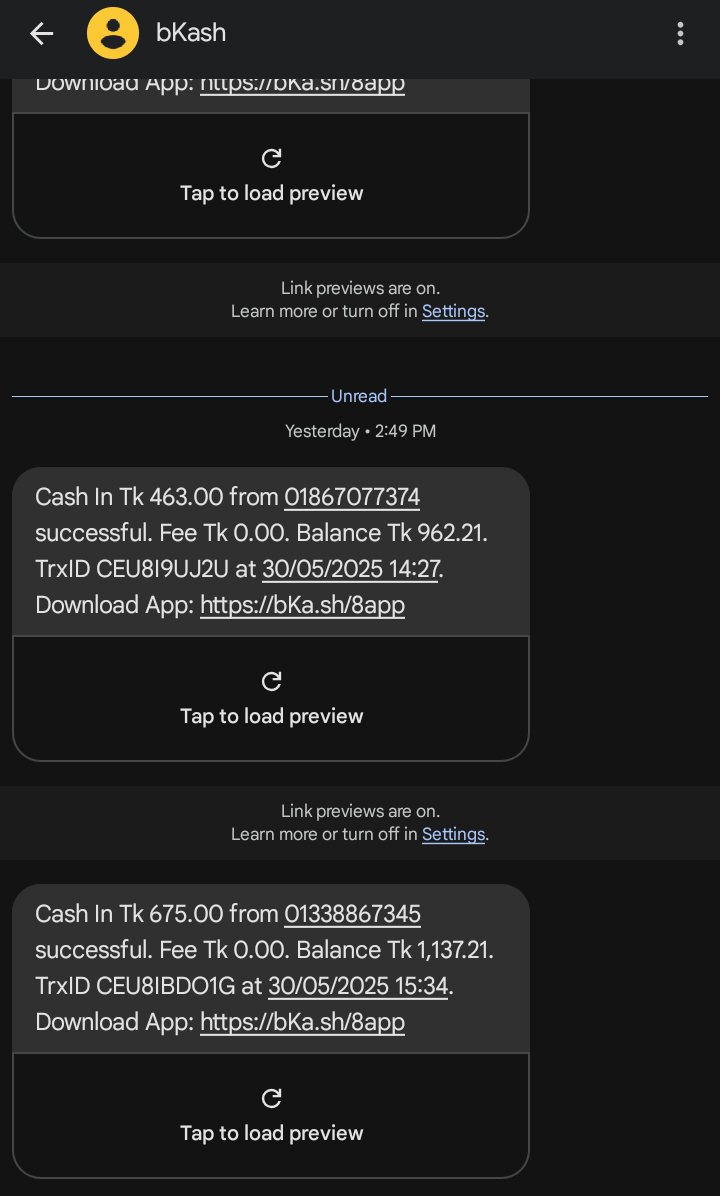Click phone number 01867077374 link

tap(352, 496)
